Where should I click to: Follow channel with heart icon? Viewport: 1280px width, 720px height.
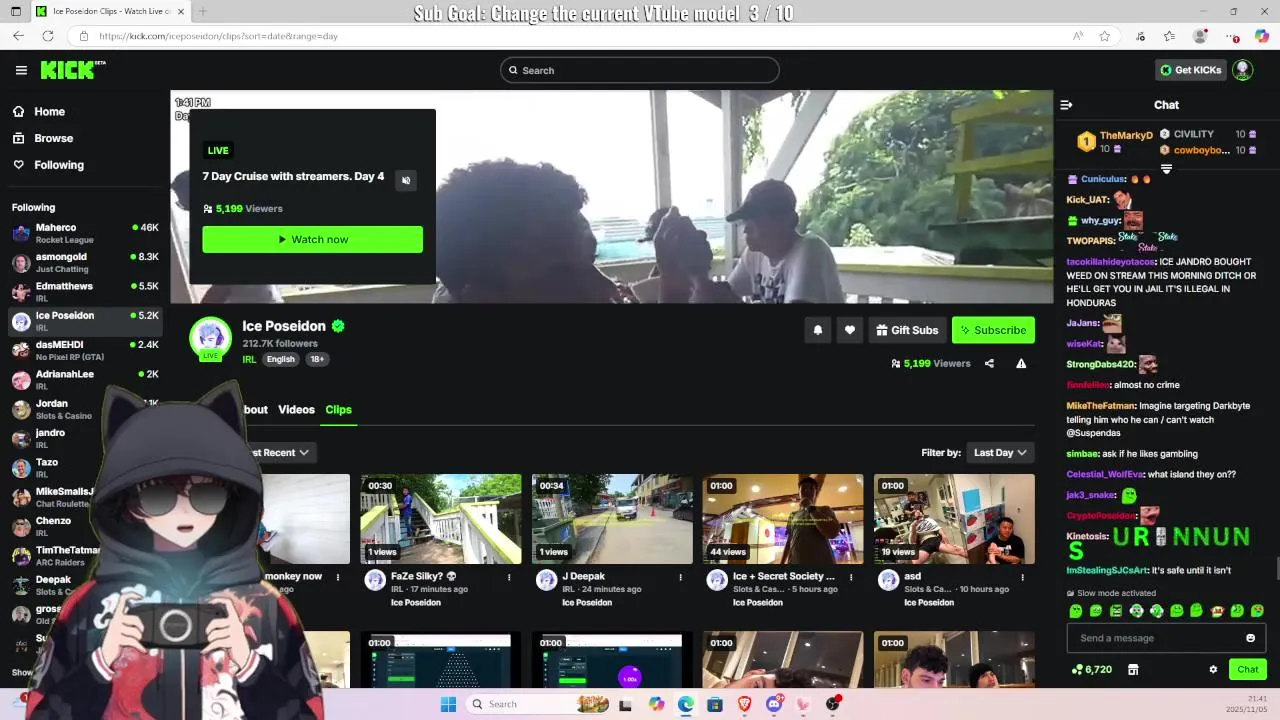coord(850,330)
